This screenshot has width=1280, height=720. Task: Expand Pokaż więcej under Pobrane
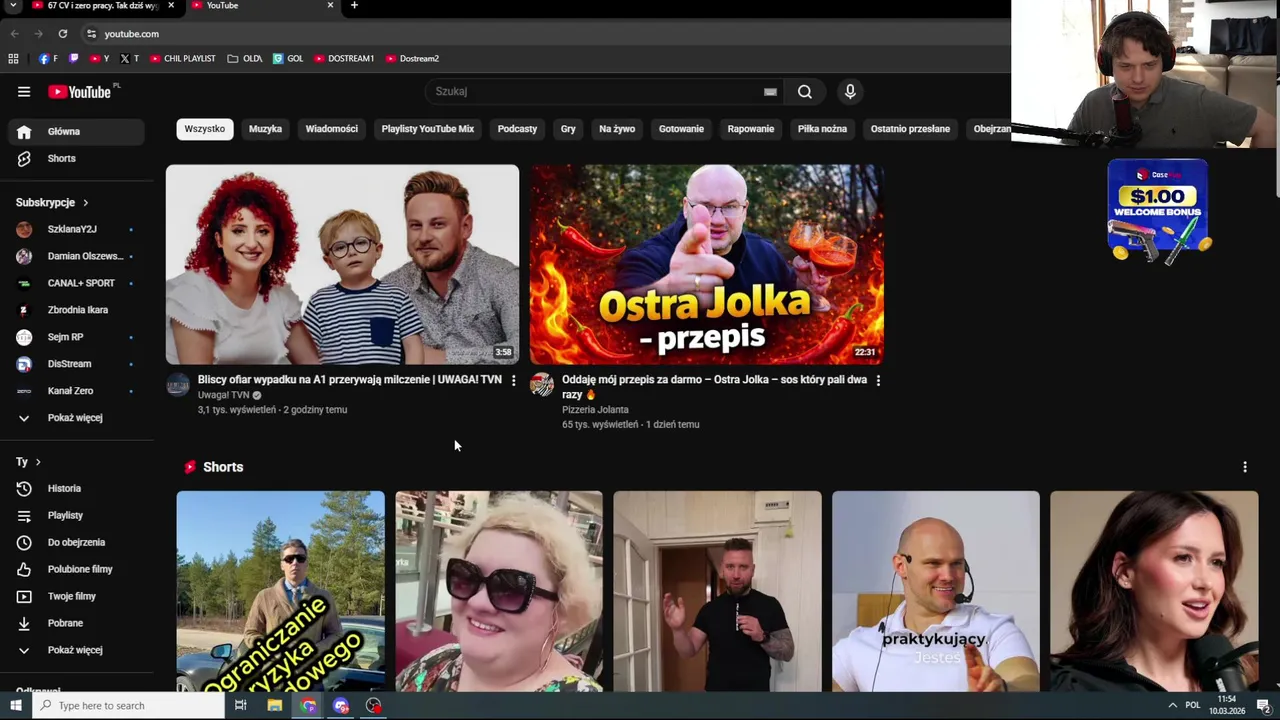[x=76, y=651]
